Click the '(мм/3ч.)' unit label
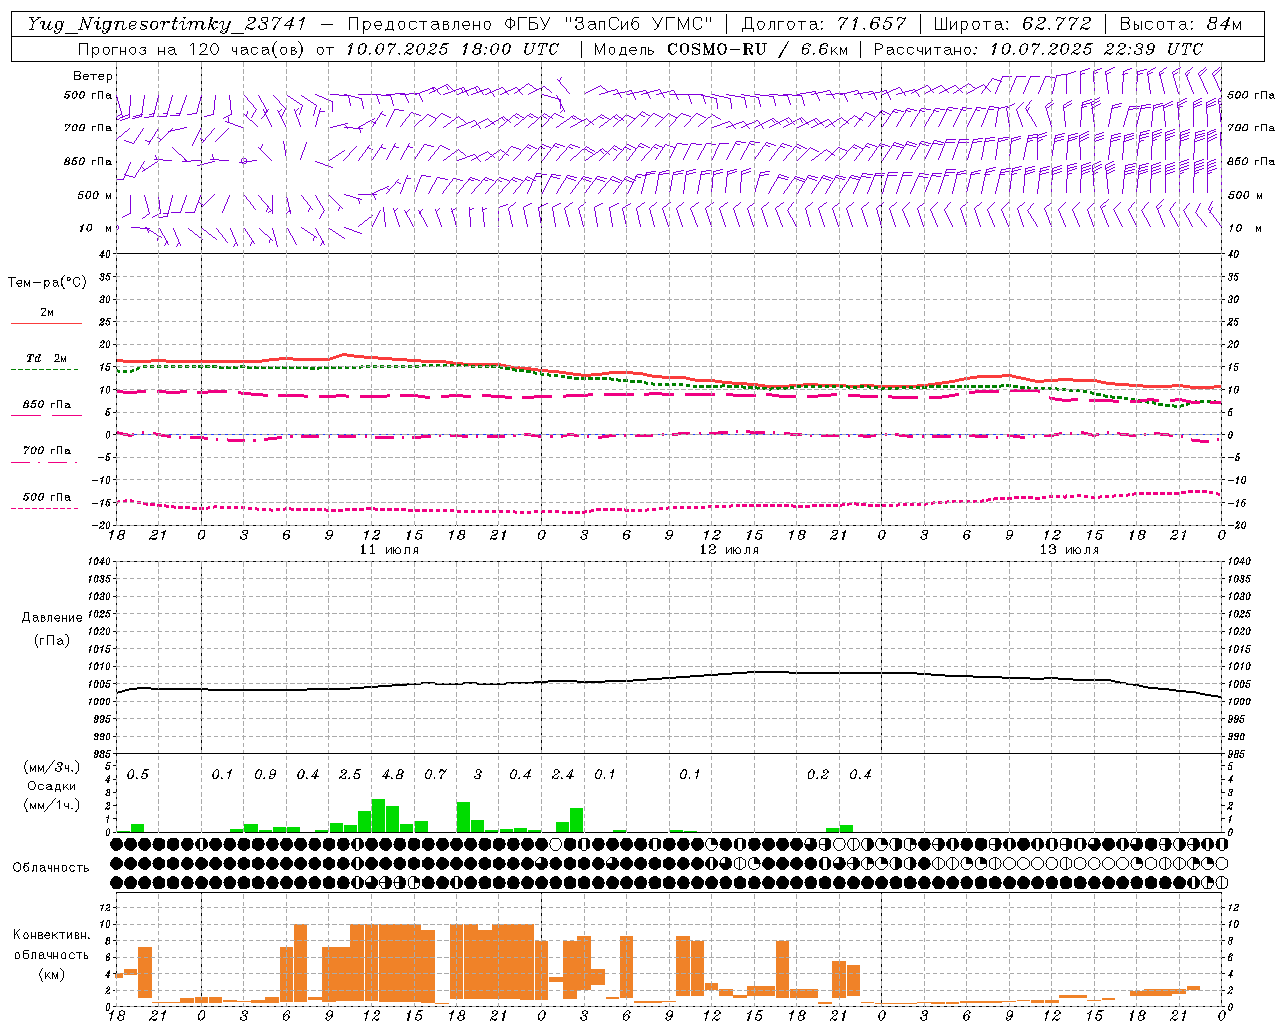 52,767
